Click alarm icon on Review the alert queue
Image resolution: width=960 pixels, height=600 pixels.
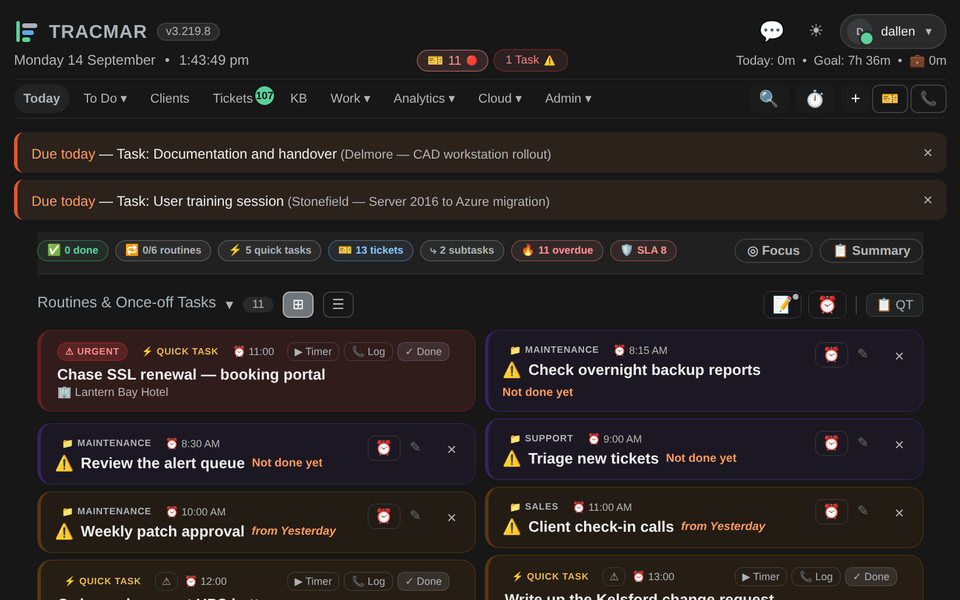coord(384,448)
